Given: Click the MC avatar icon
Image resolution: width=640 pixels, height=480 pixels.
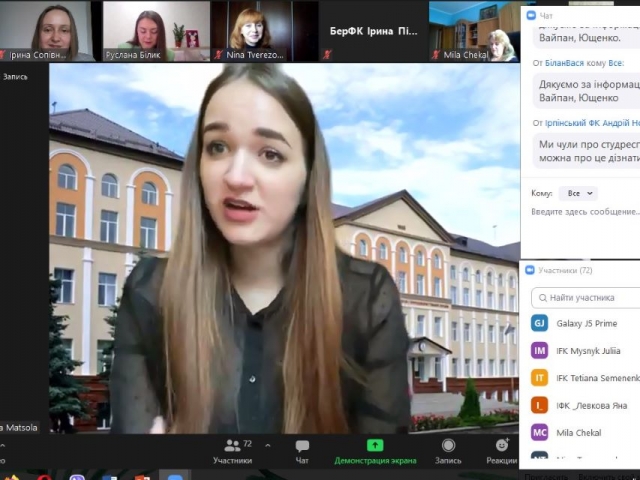Looking at the screenshot, I should click(539, 433).
